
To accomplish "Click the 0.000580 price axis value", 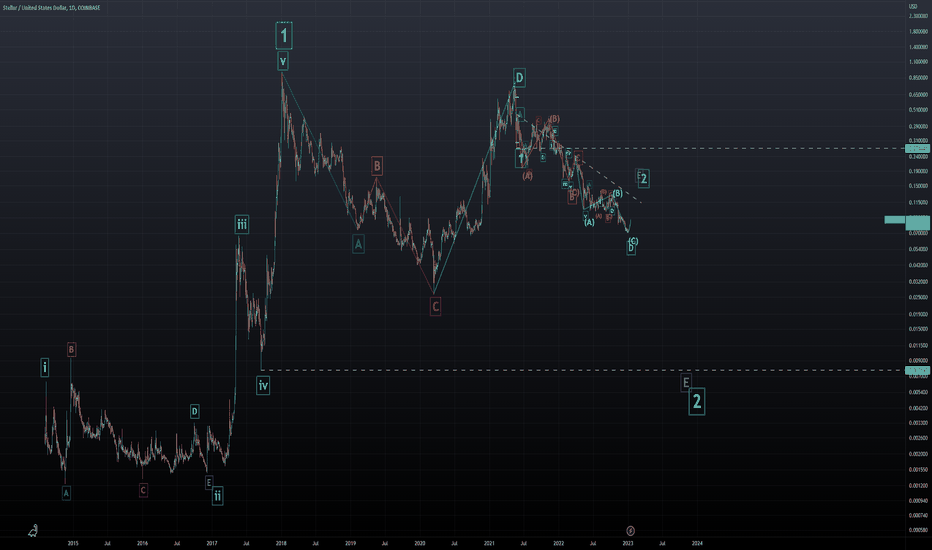I will [x=918, y=530].
